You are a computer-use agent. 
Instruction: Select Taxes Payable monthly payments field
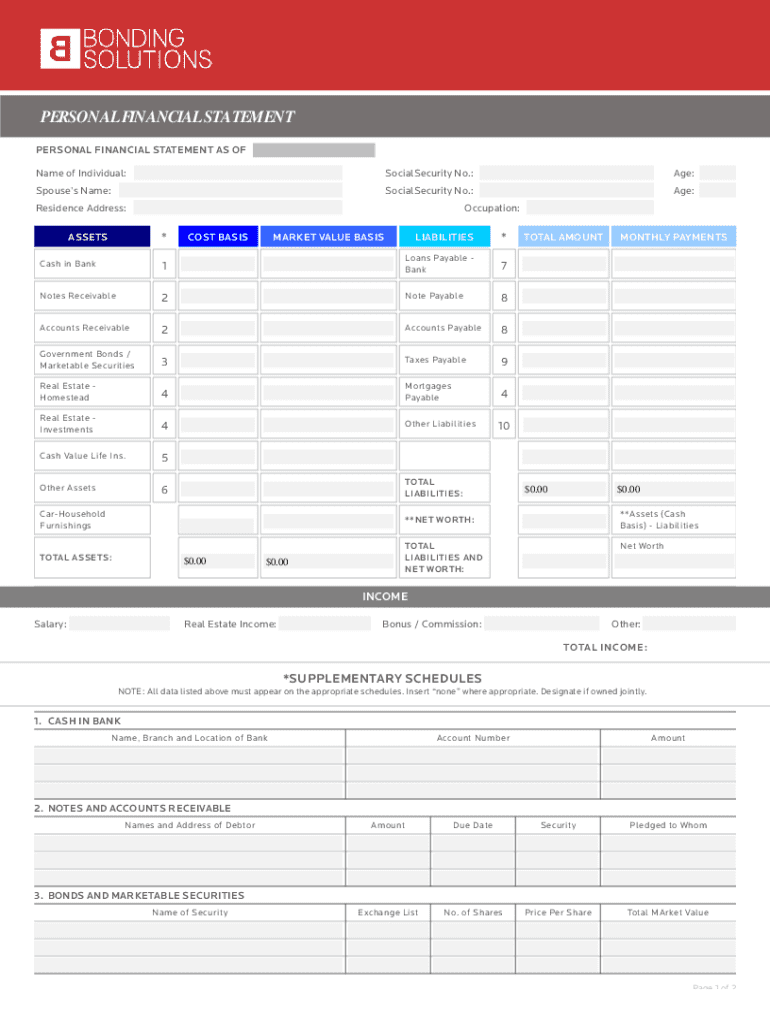(674, 360)
